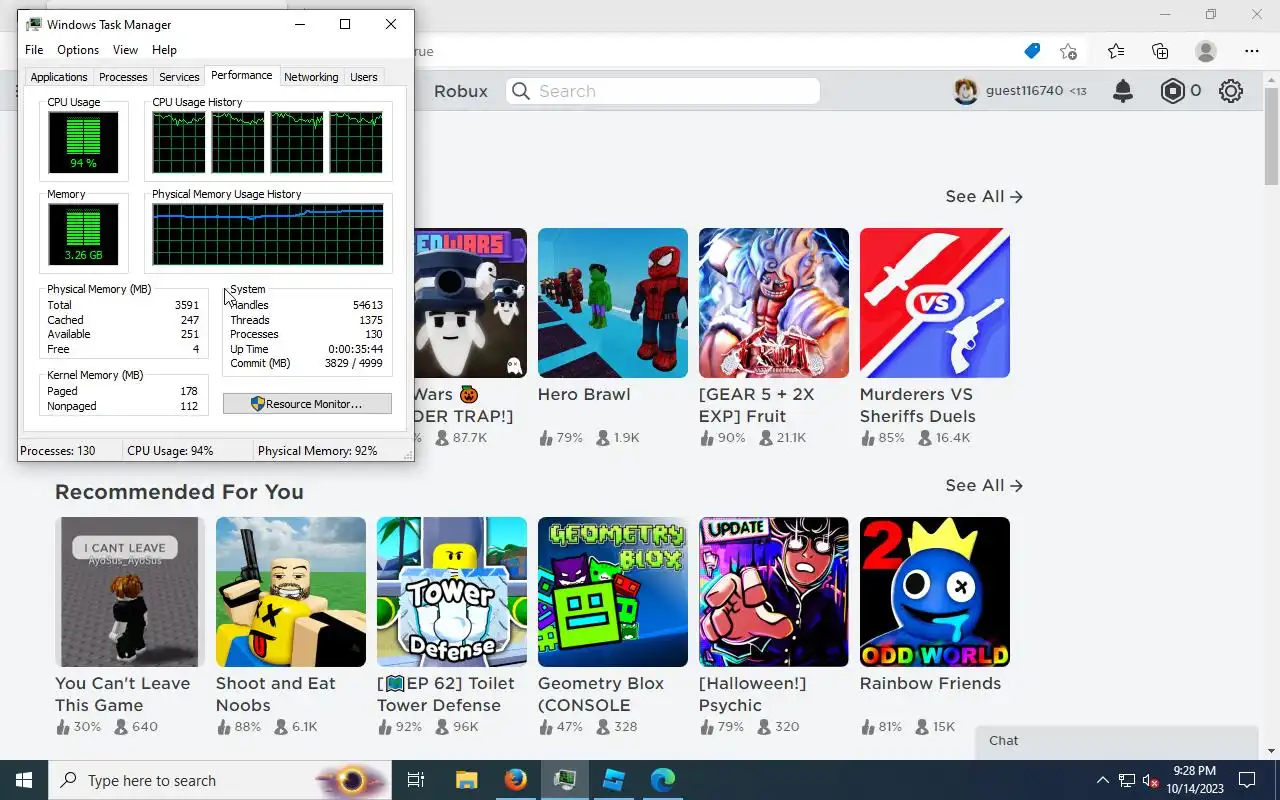Click the Robux link in the Roblox header
The image size is (1280, 800).
coord(461,91)
